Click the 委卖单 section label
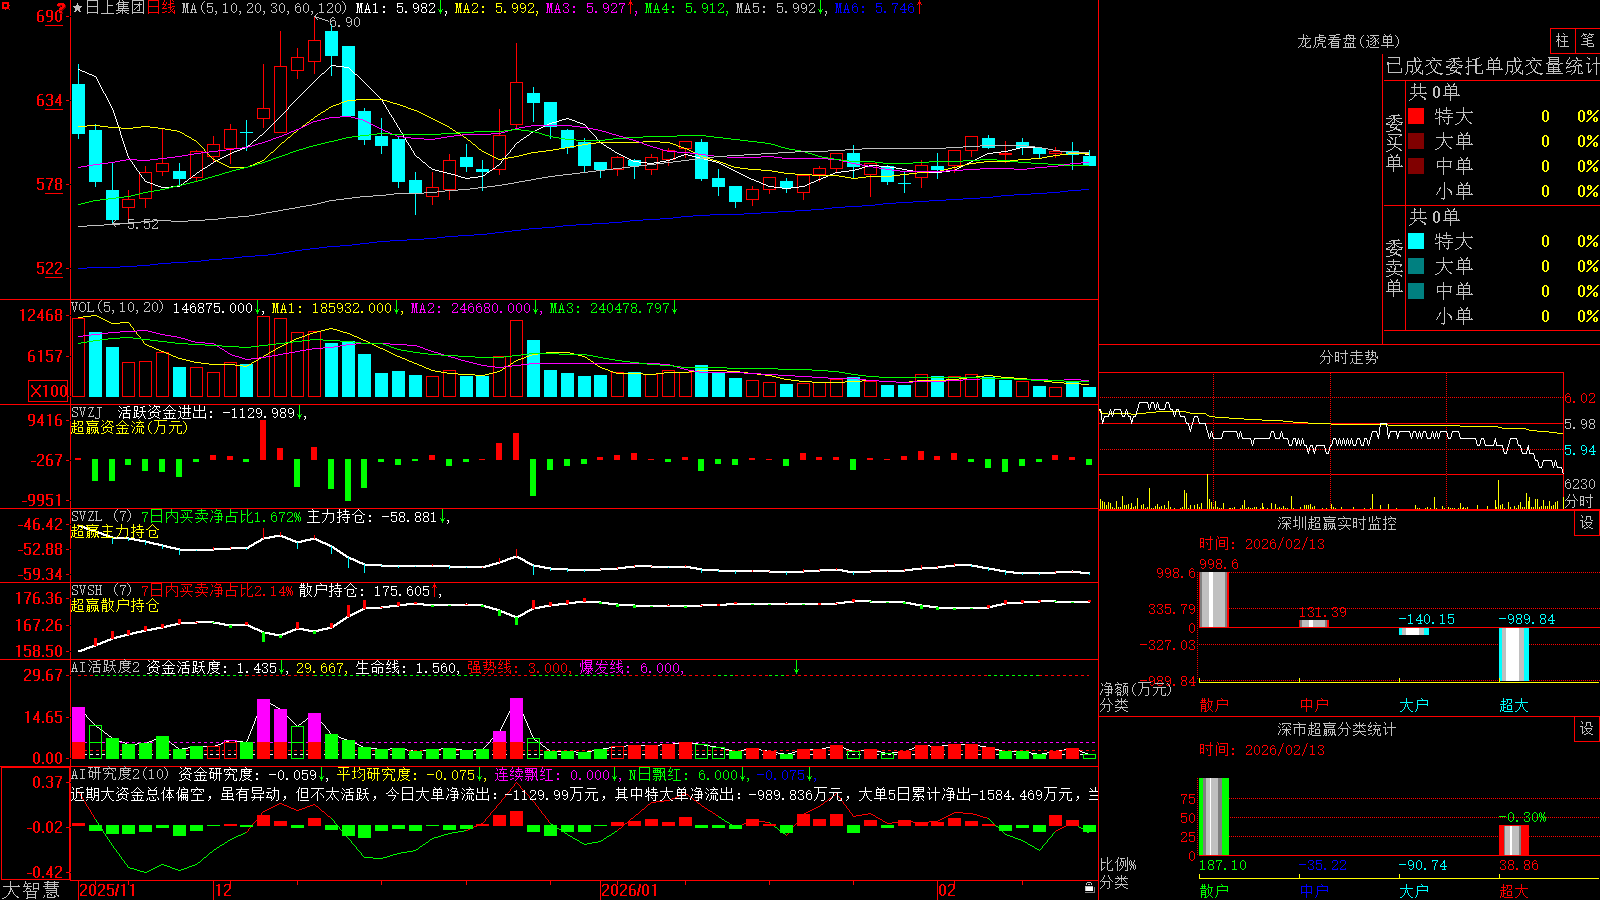This screenshot has width=1600, height=900. pyautogui.click(x=1394, y=267)
